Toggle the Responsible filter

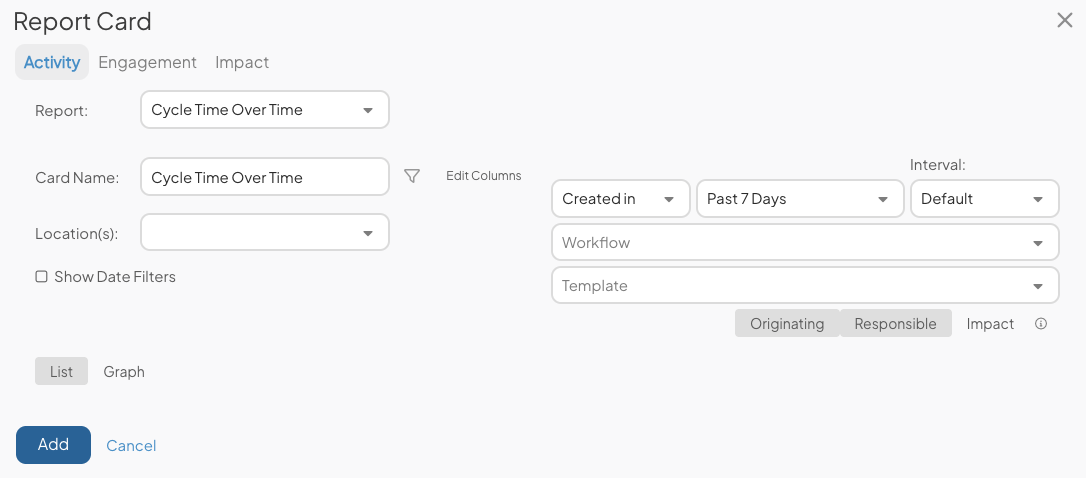tap(896, 324)
